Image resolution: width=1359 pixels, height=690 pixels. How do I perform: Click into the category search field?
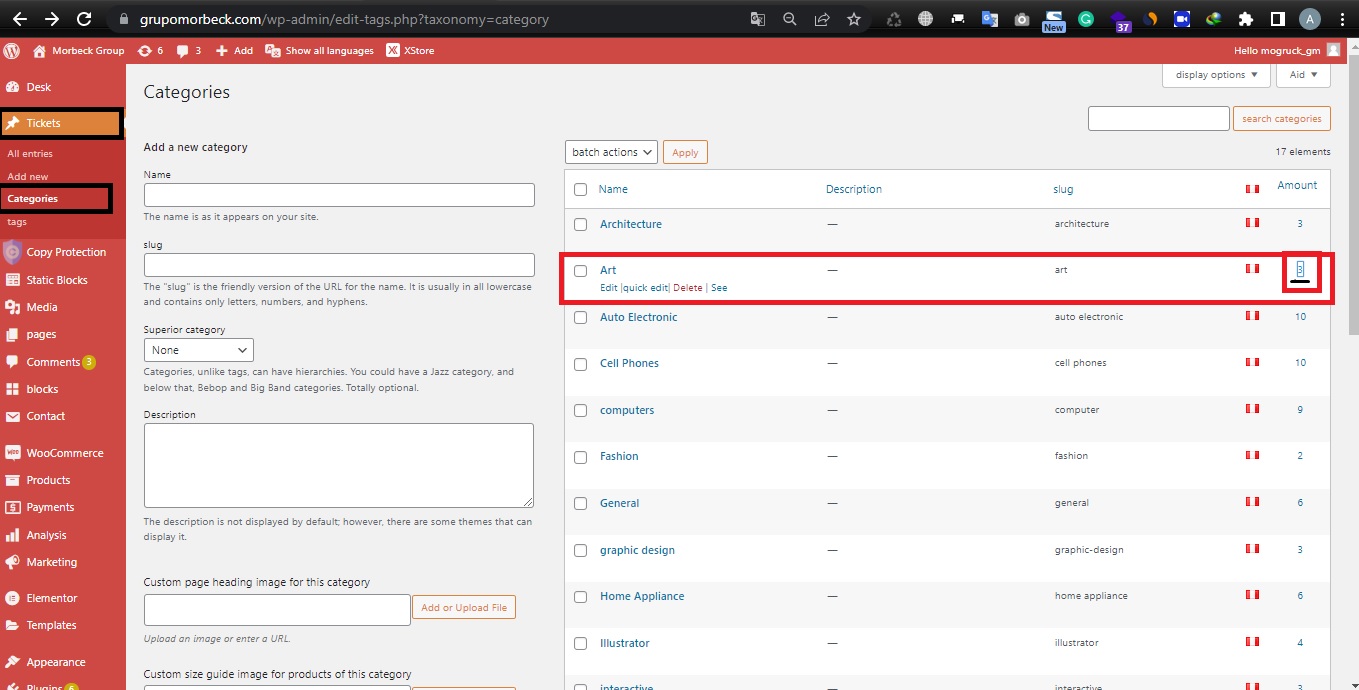[x=1158, y=119]
